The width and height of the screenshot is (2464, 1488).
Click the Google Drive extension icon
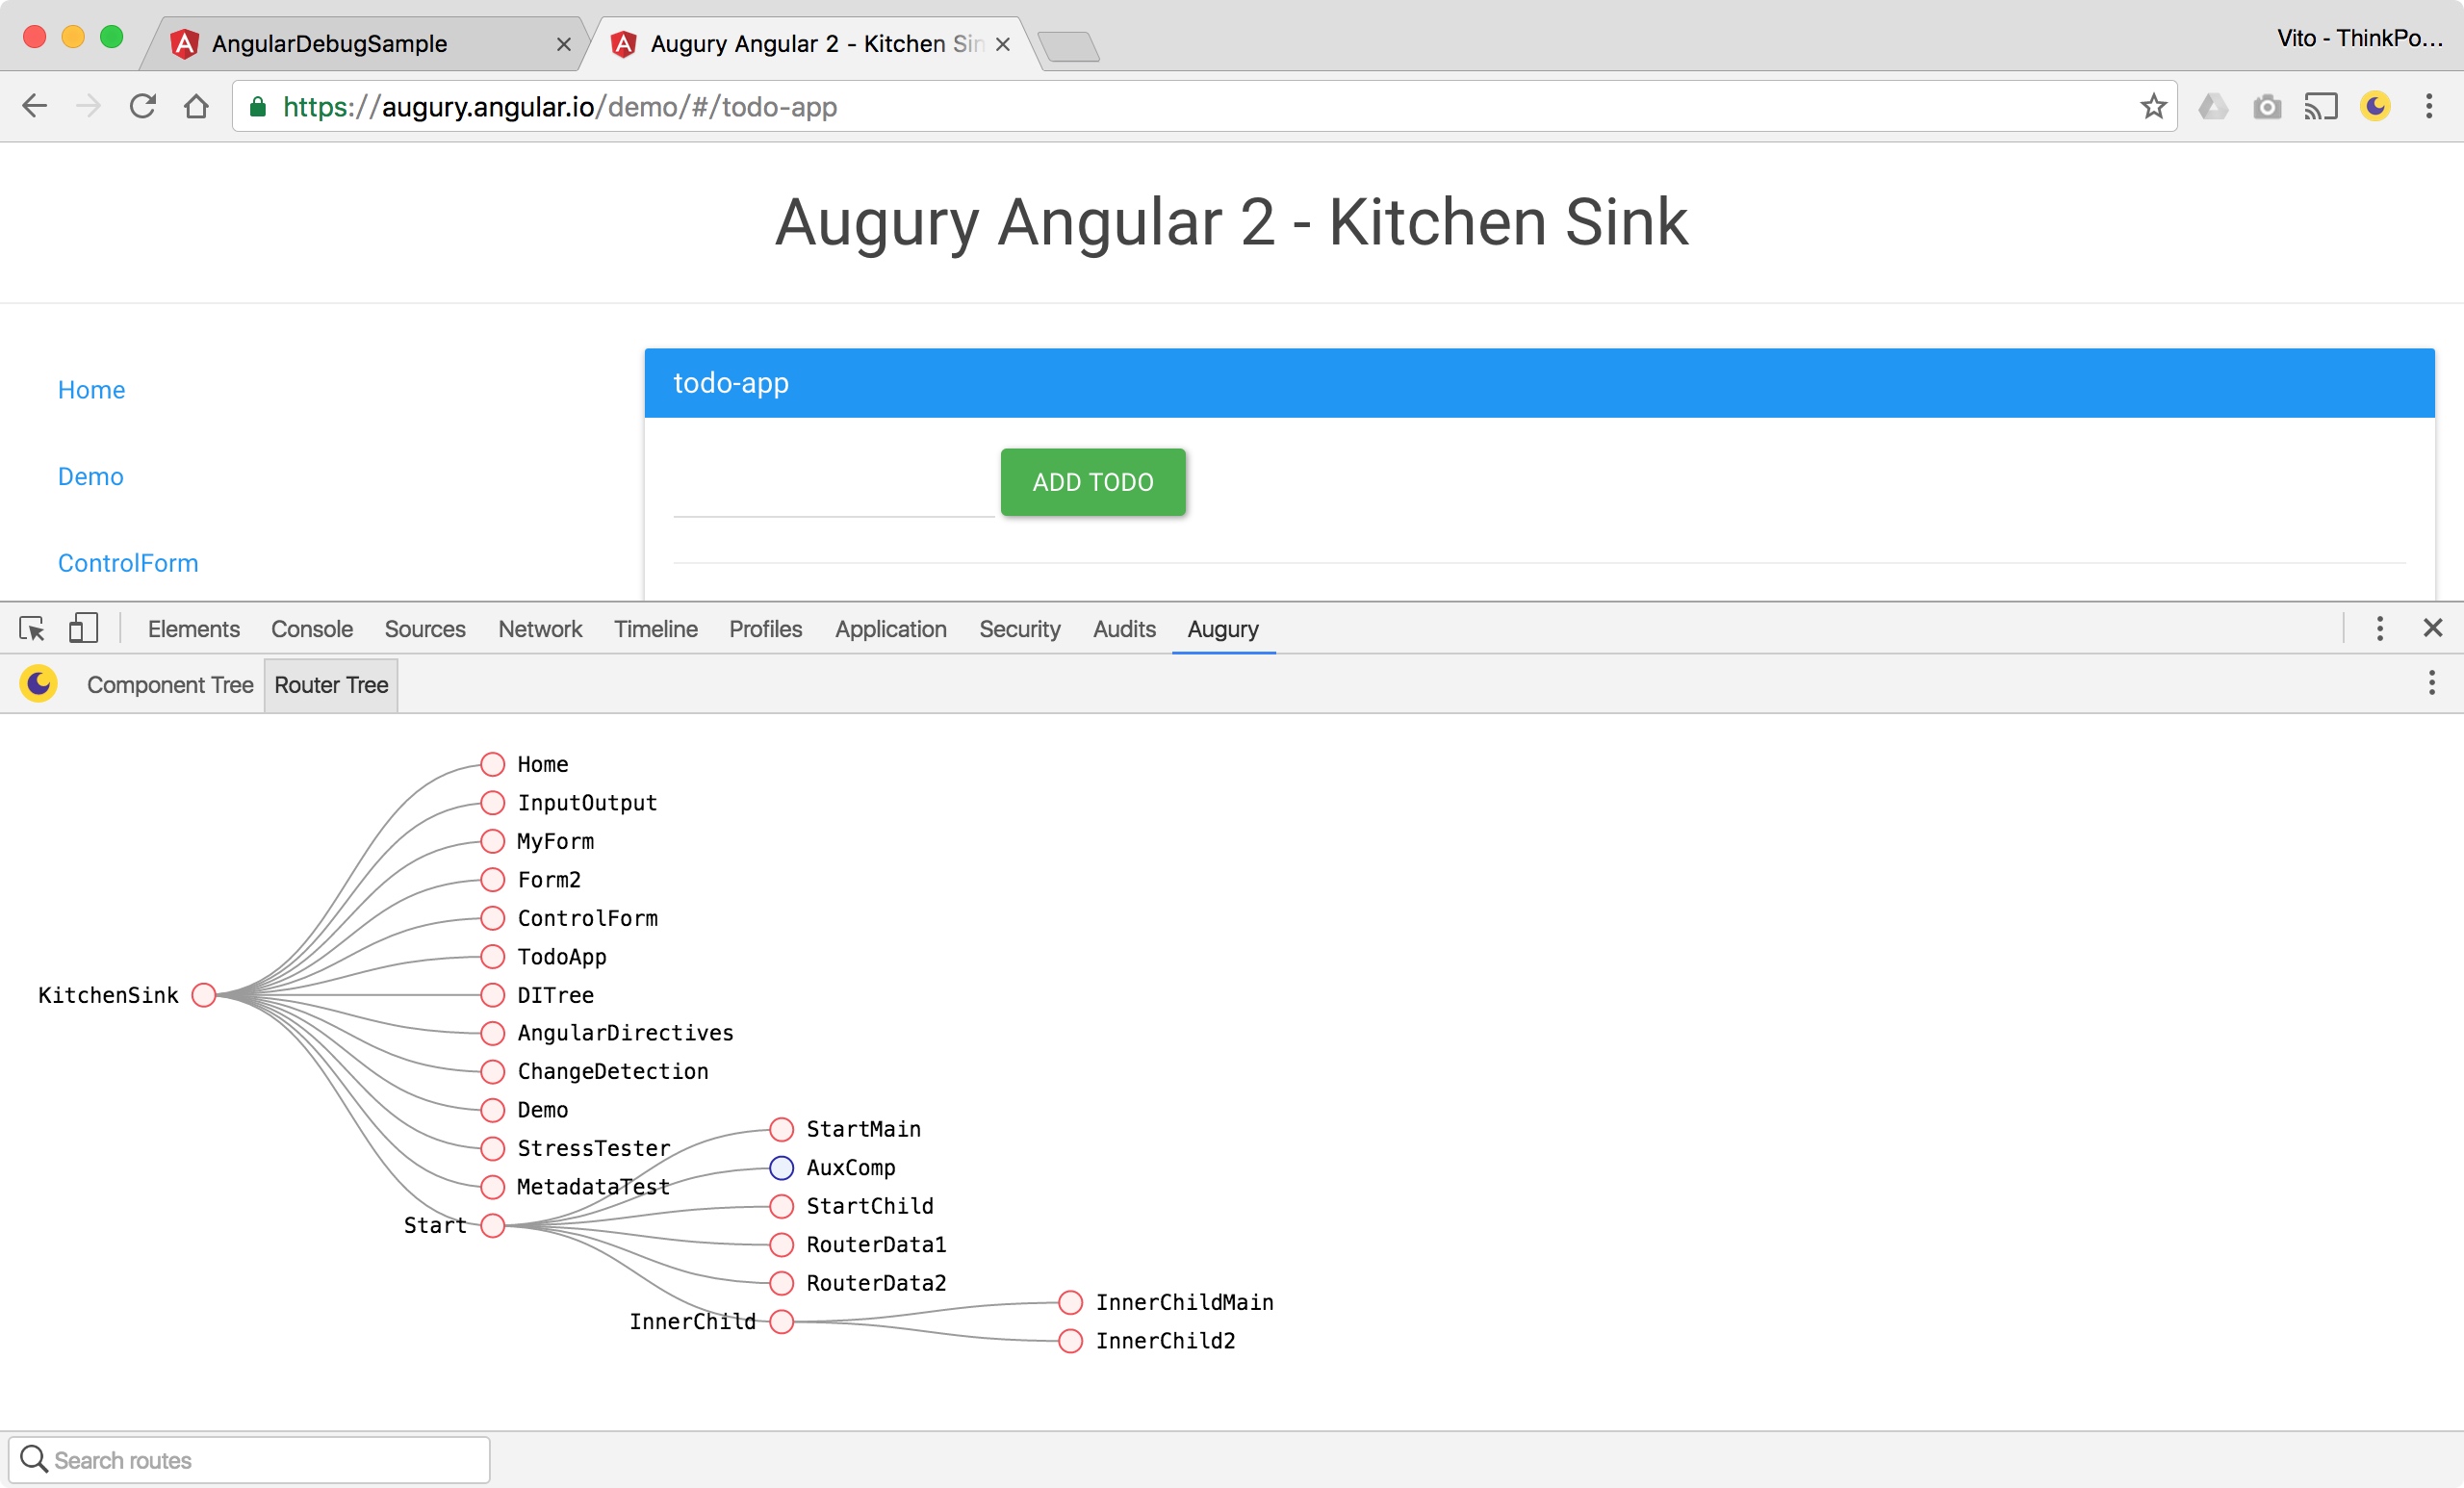[x=2213, y=106]
